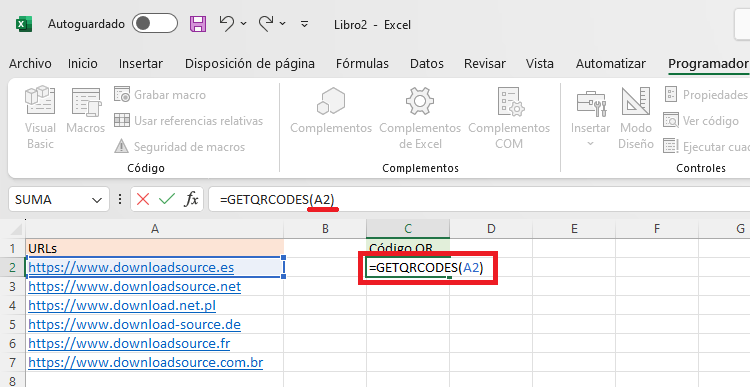Open the Automatizar tab
The width and height of the screenshot is (750, 387).
(610, 64)
